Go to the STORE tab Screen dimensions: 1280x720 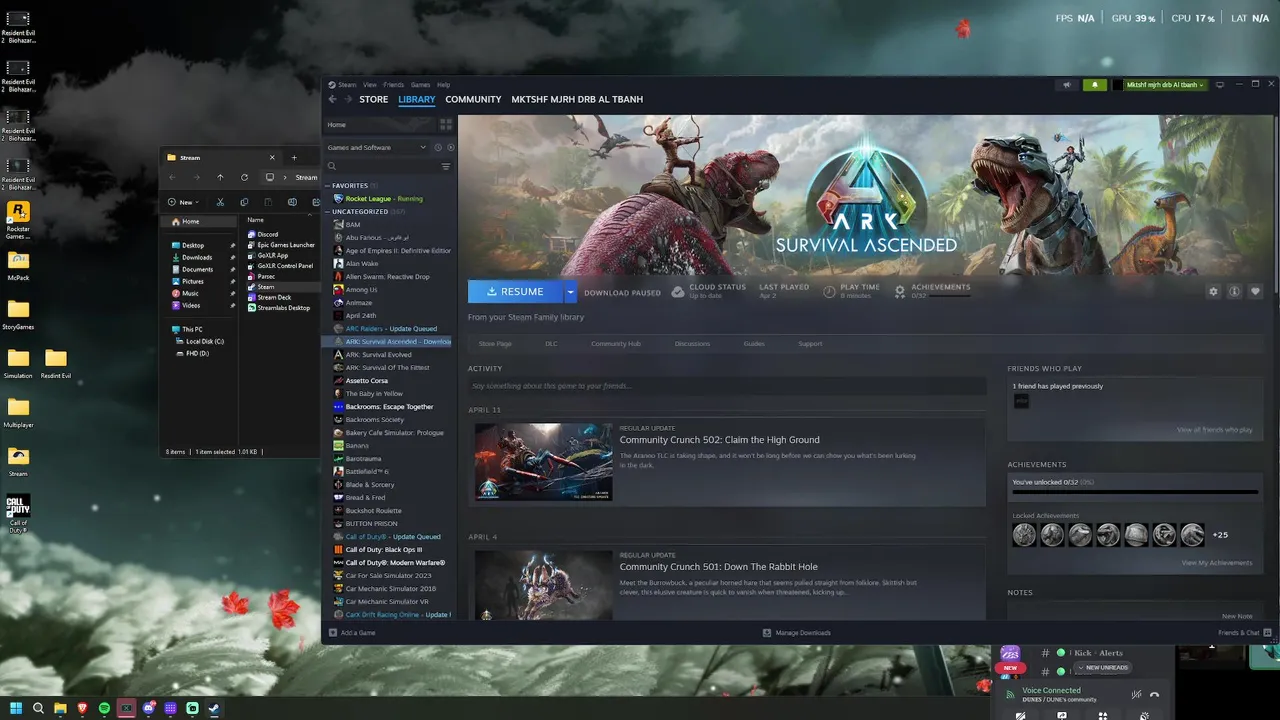(x=374, y=100)
